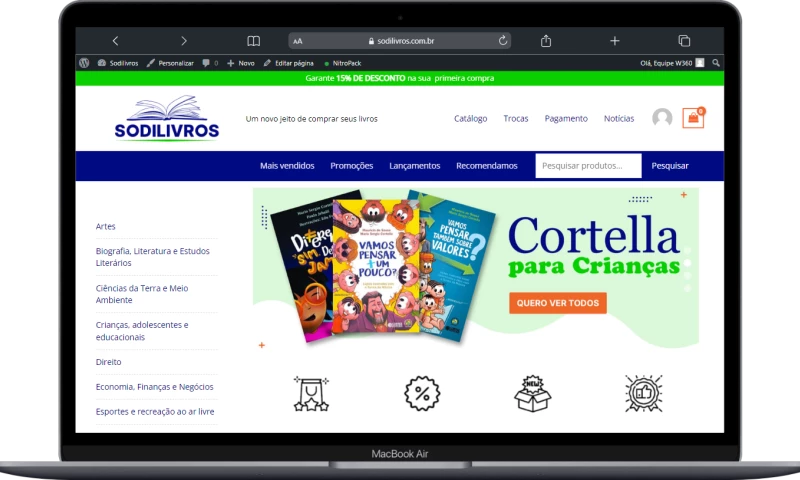This screenshot has height=480, width=800.
Task: Select Promoções in blue menu
Action: coord(352,166)
